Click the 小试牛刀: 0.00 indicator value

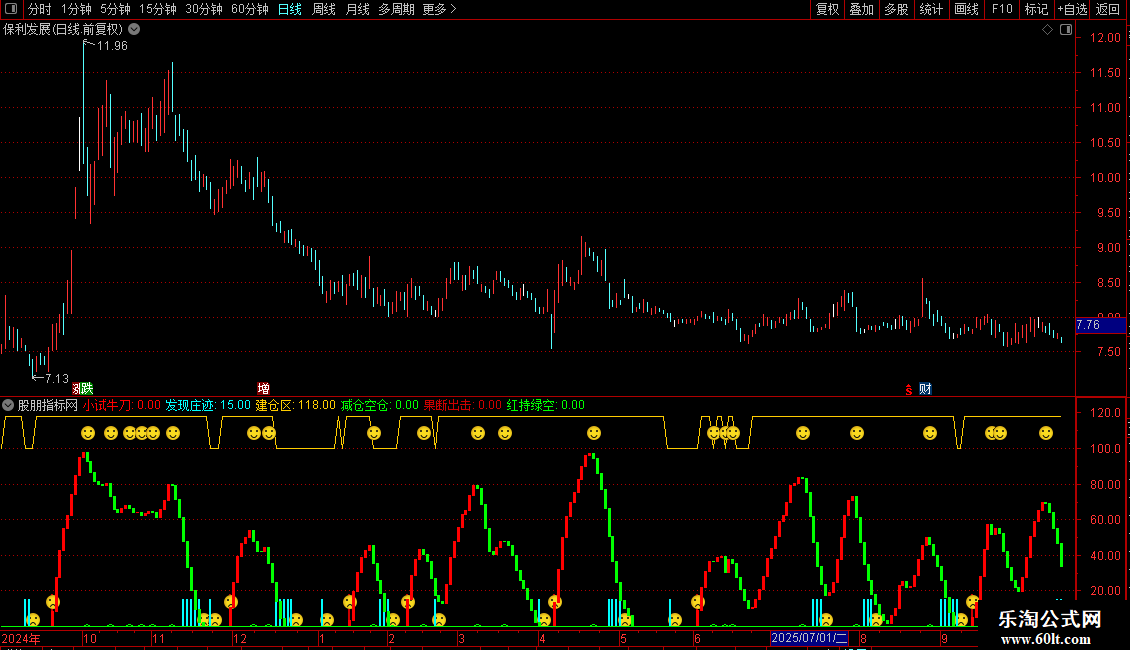click(x=122, y=405)
